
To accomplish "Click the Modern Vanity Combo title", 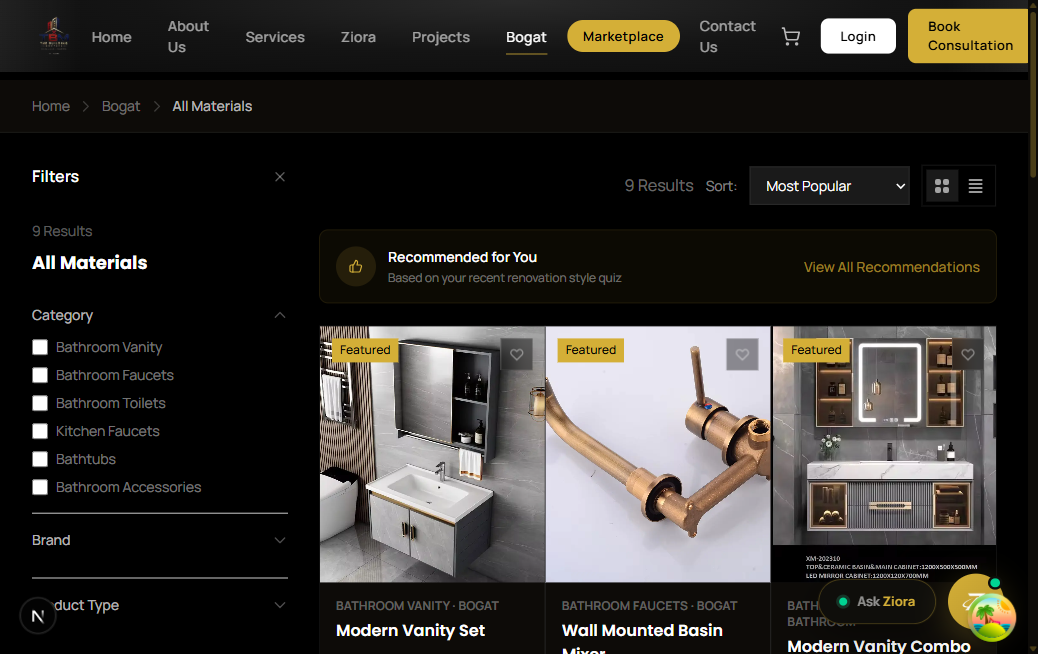I will (878, 645).
